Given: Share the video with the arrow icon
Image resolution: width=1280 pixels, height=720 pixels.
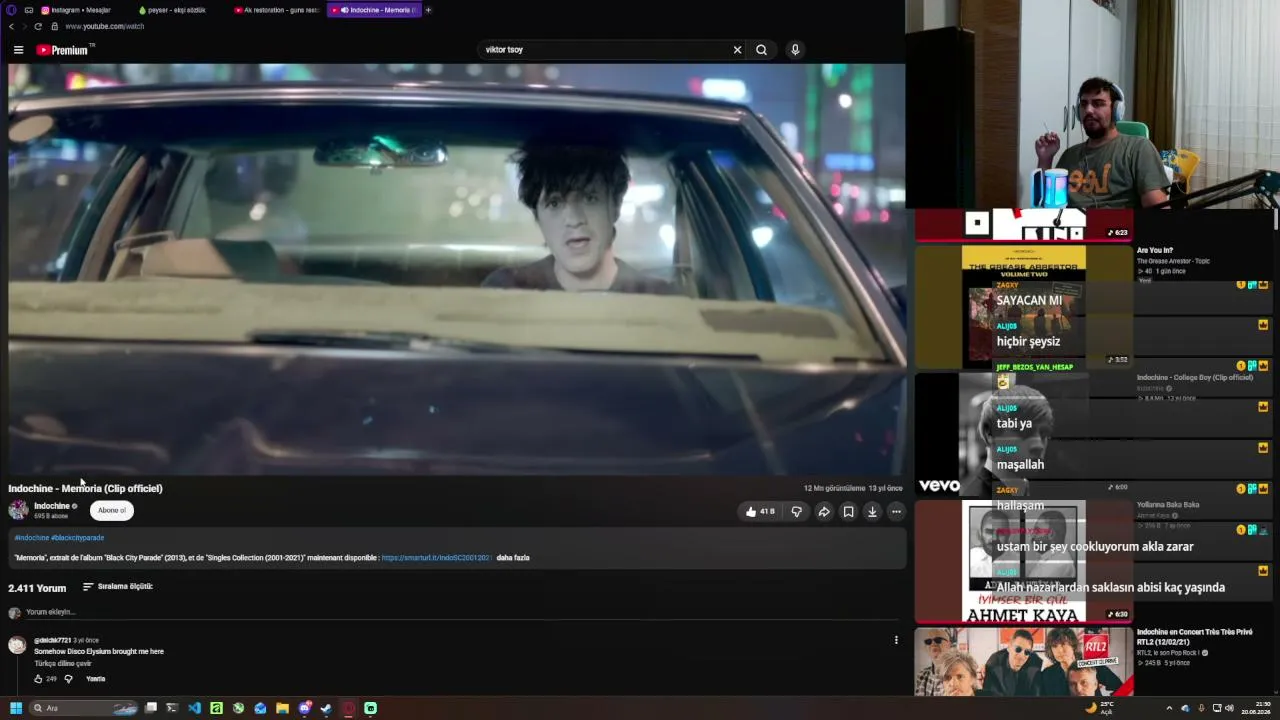Looking at the screenshot, I should [x=823, y=512].
